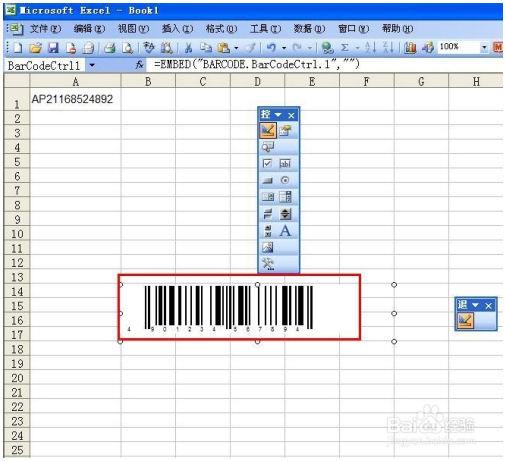Select the Check Box control tool

267,163
